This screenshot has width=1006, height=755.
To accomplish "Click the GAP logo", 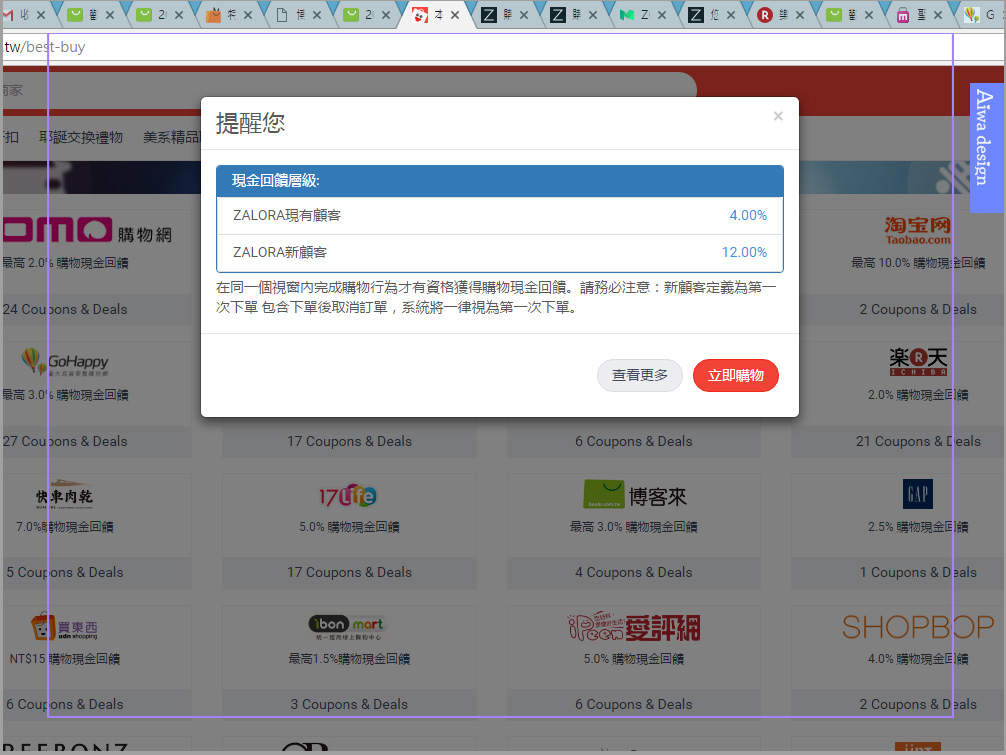I will click(x=917, y=494).
